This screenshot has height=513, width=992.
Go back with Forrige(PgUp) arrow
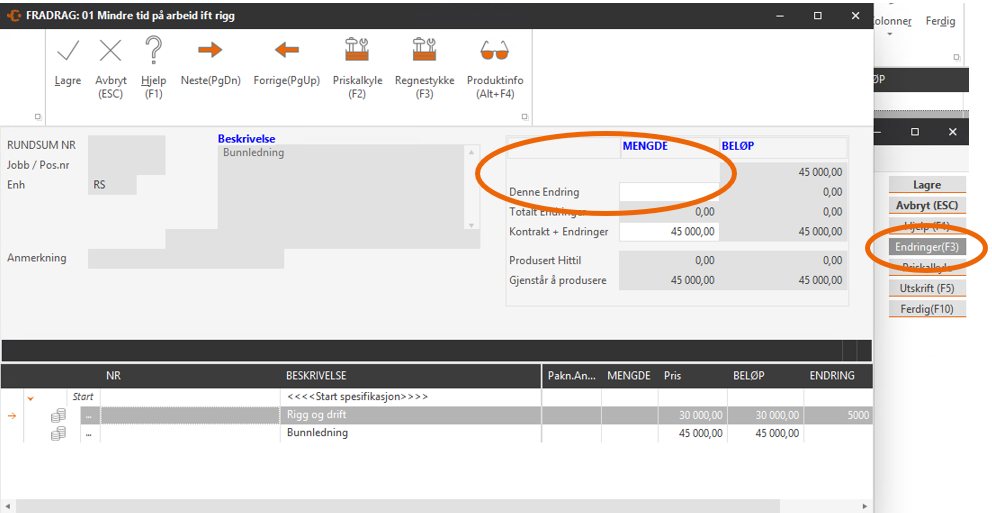click(x=287, y=50)
